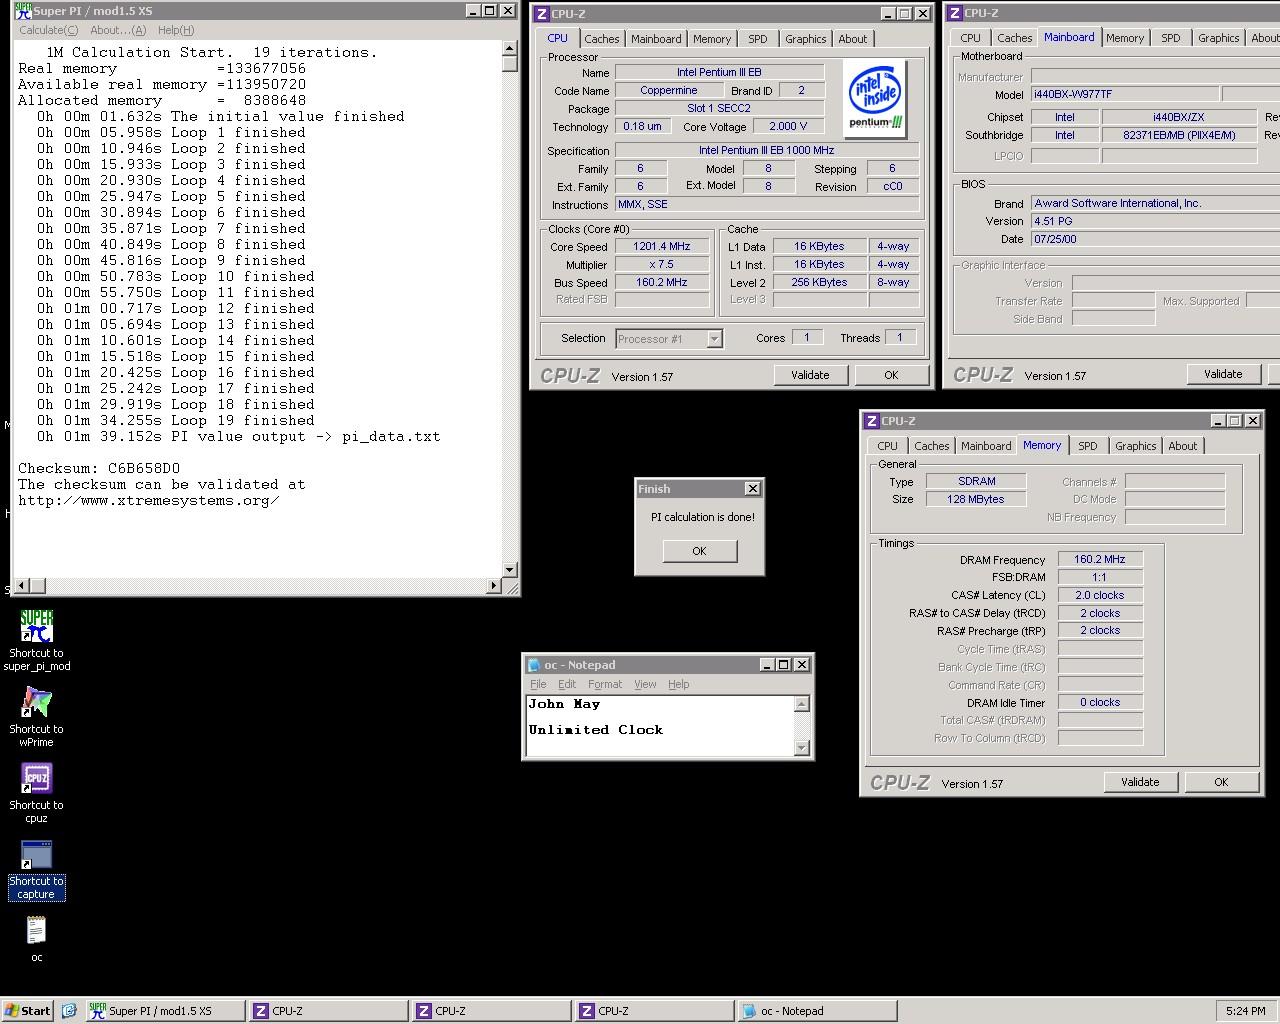1280x1024 pixels.
Task: Close the Finish dialog with X
Action: 752,489
